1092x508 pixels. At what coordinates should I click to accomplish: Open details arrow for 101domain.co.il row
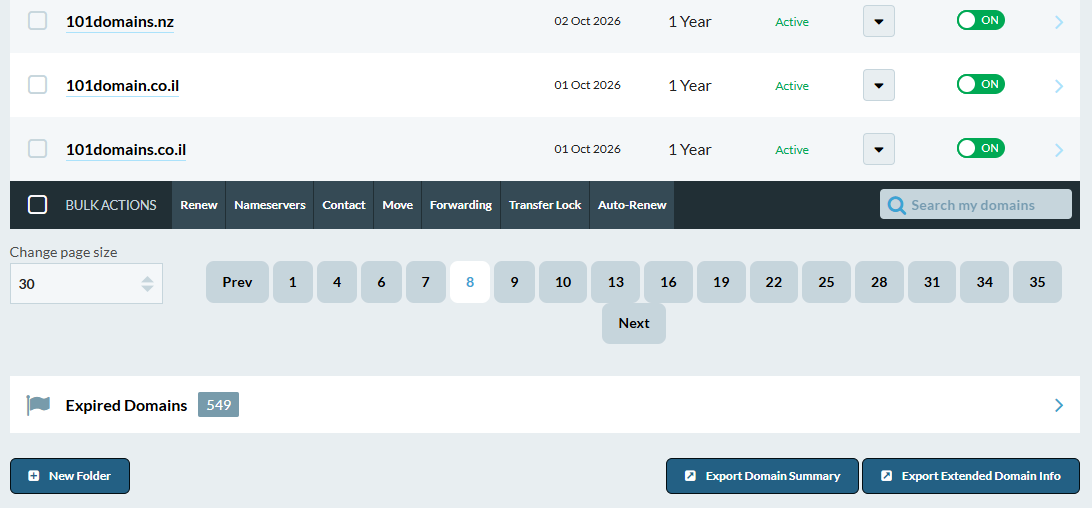(x=1059, y=86)
